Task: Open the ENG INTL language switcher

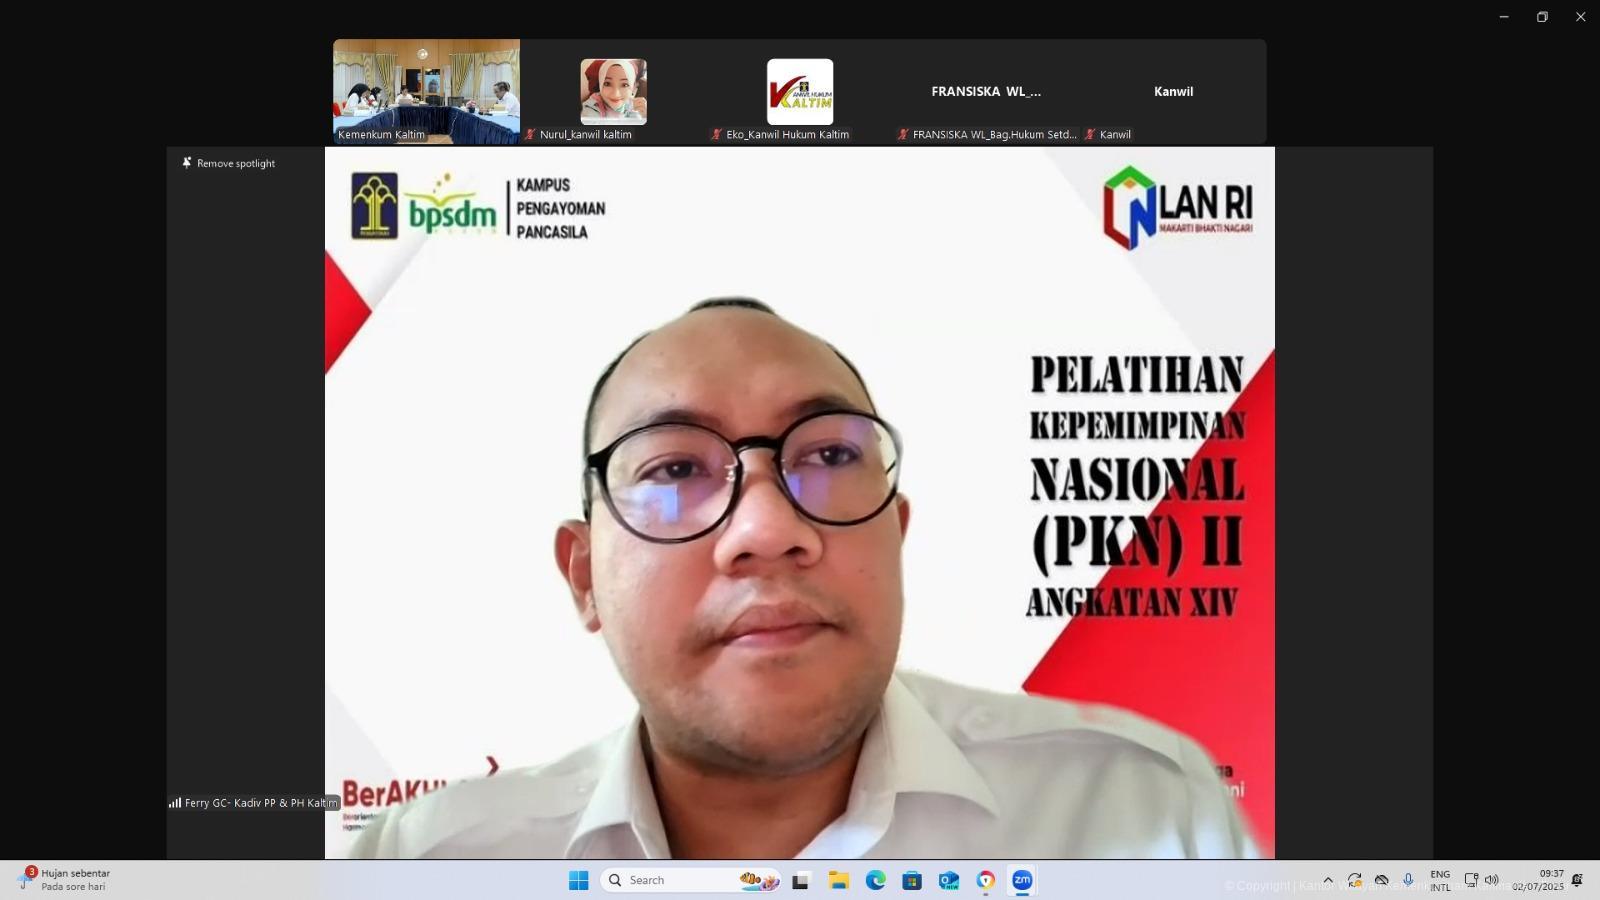Action: (1440, 880)
